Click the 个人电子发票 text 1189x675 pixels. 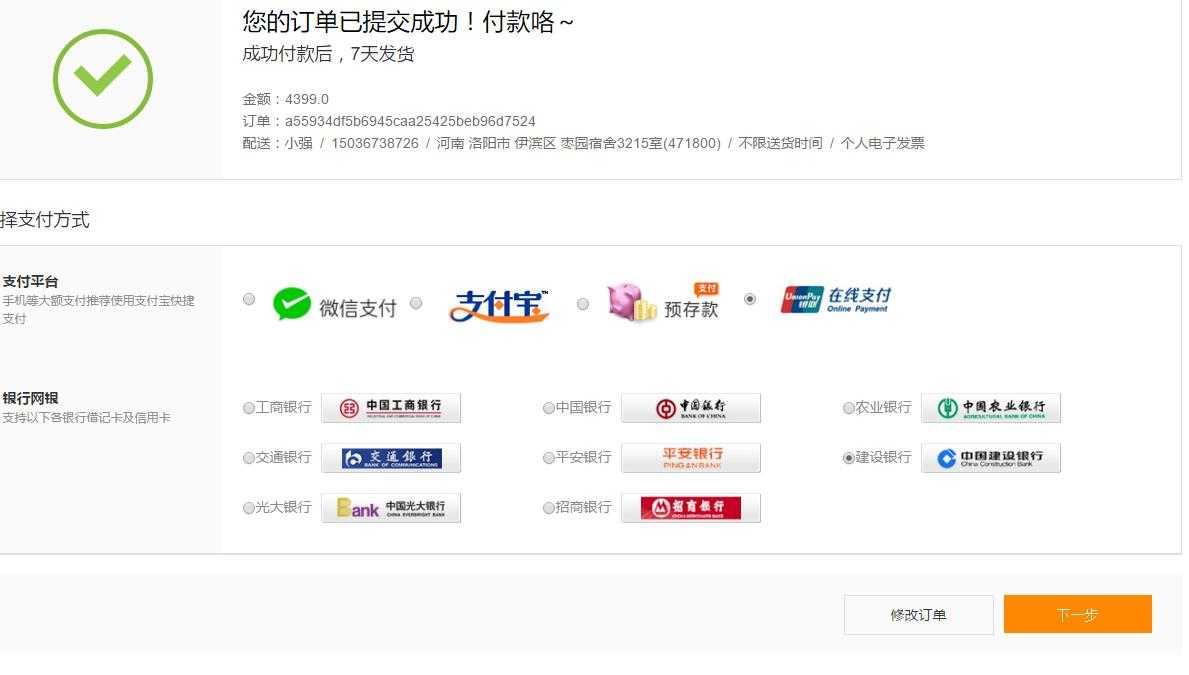pos(883,143)
